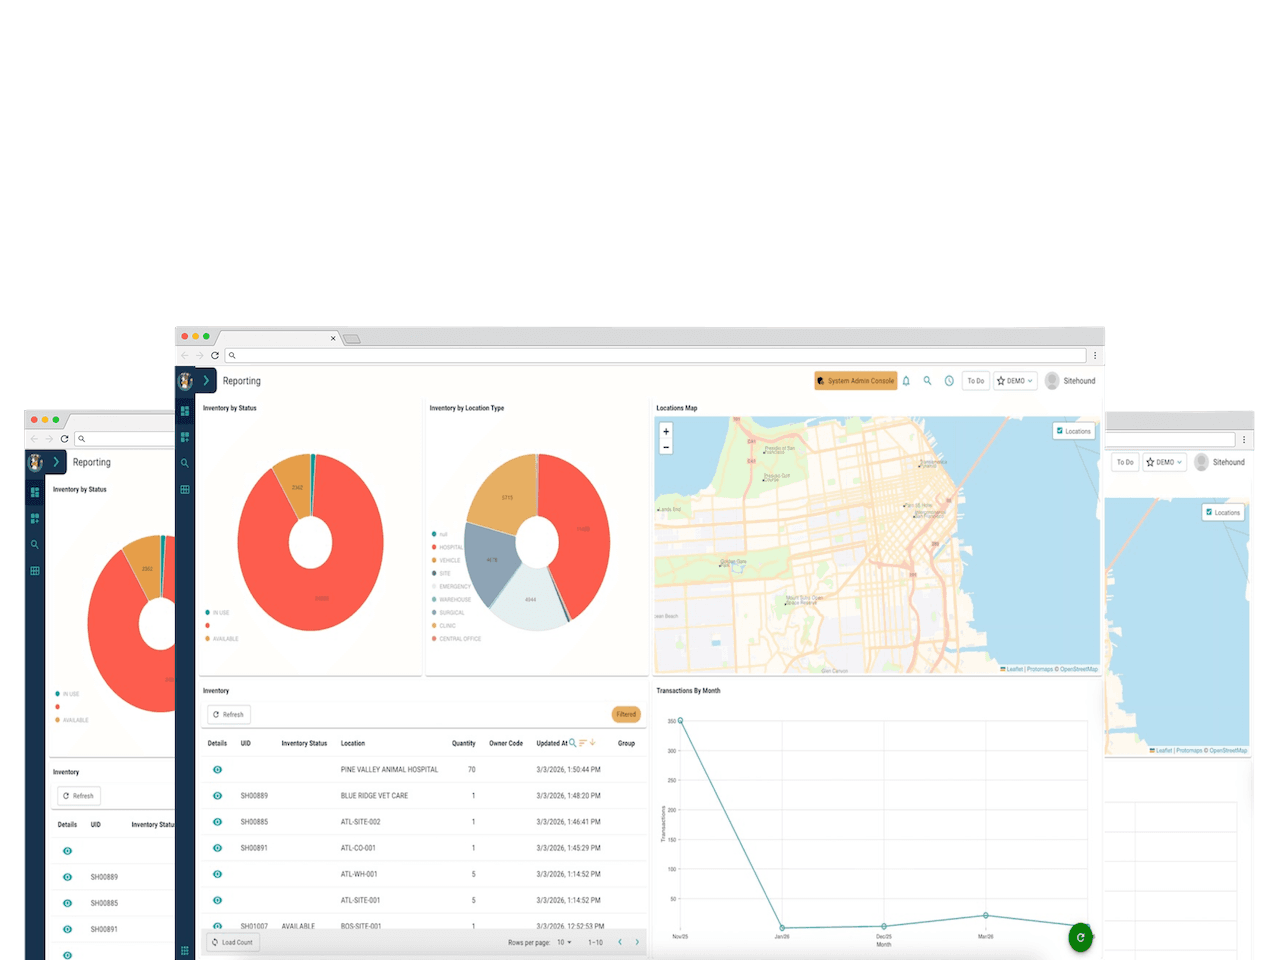This screenshot has width=1280, height=960.
Task: Open the notifications bell icon
Action: (905, 381)
